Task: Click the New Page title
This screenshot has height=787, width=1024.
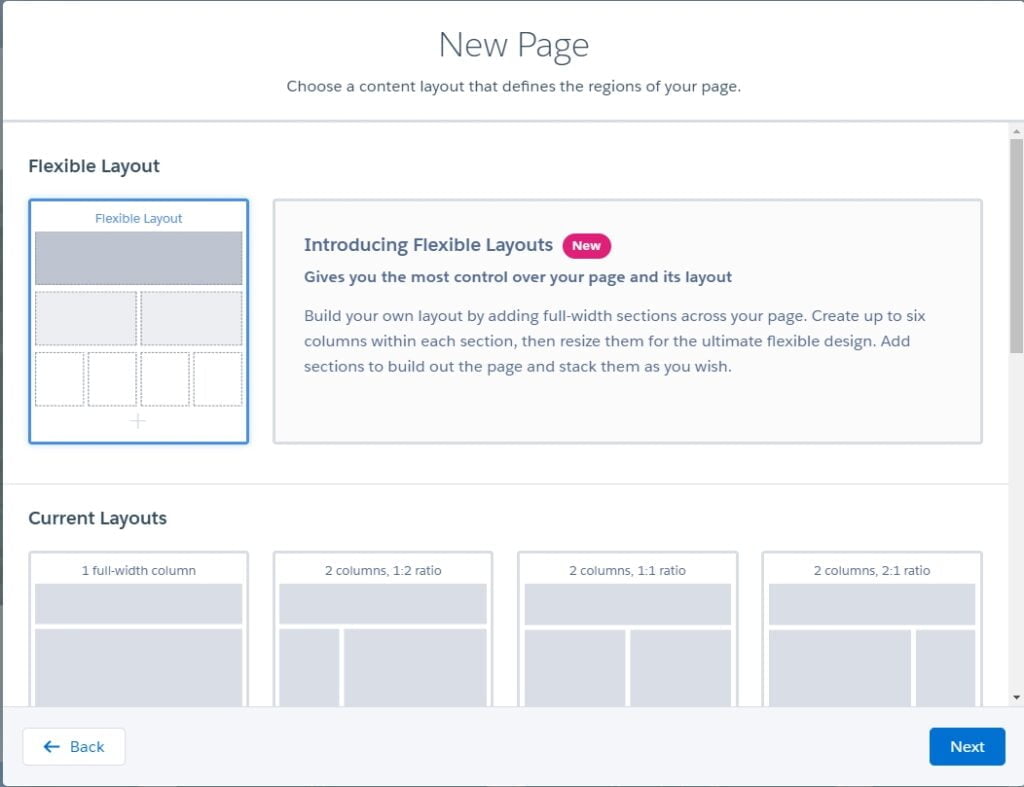Action: point(514,46)
